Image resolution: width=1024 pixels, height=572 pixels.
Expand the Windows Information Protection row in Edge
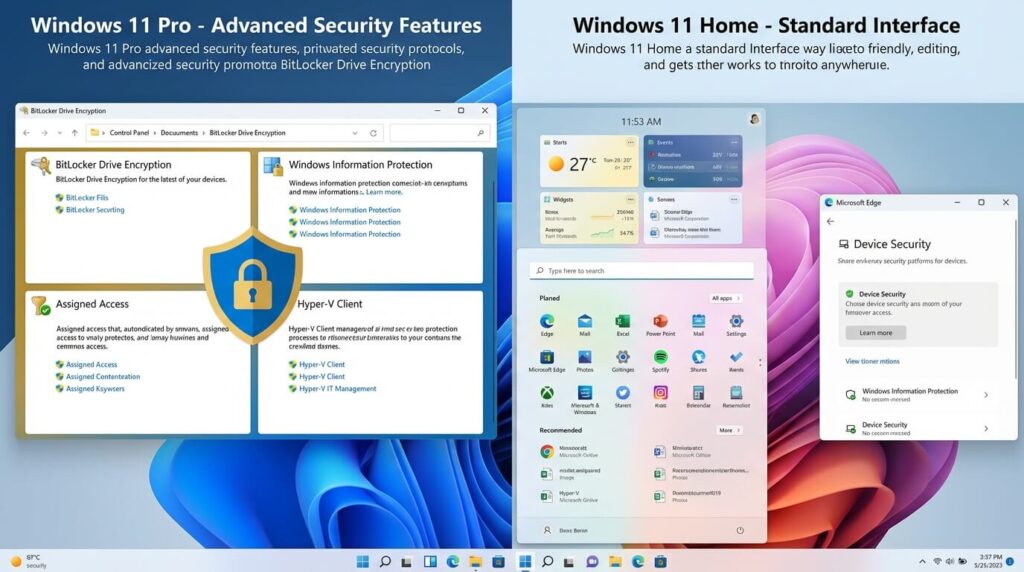tap(916, 394)
